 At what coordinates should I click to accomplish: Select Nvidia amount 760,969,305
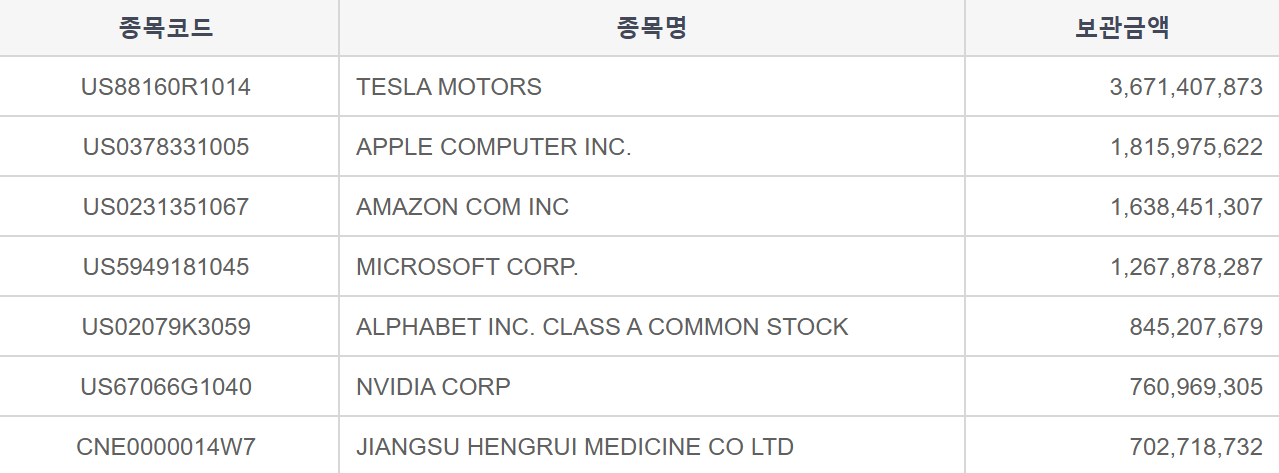pyautogui.click(x=1196, y=387)
